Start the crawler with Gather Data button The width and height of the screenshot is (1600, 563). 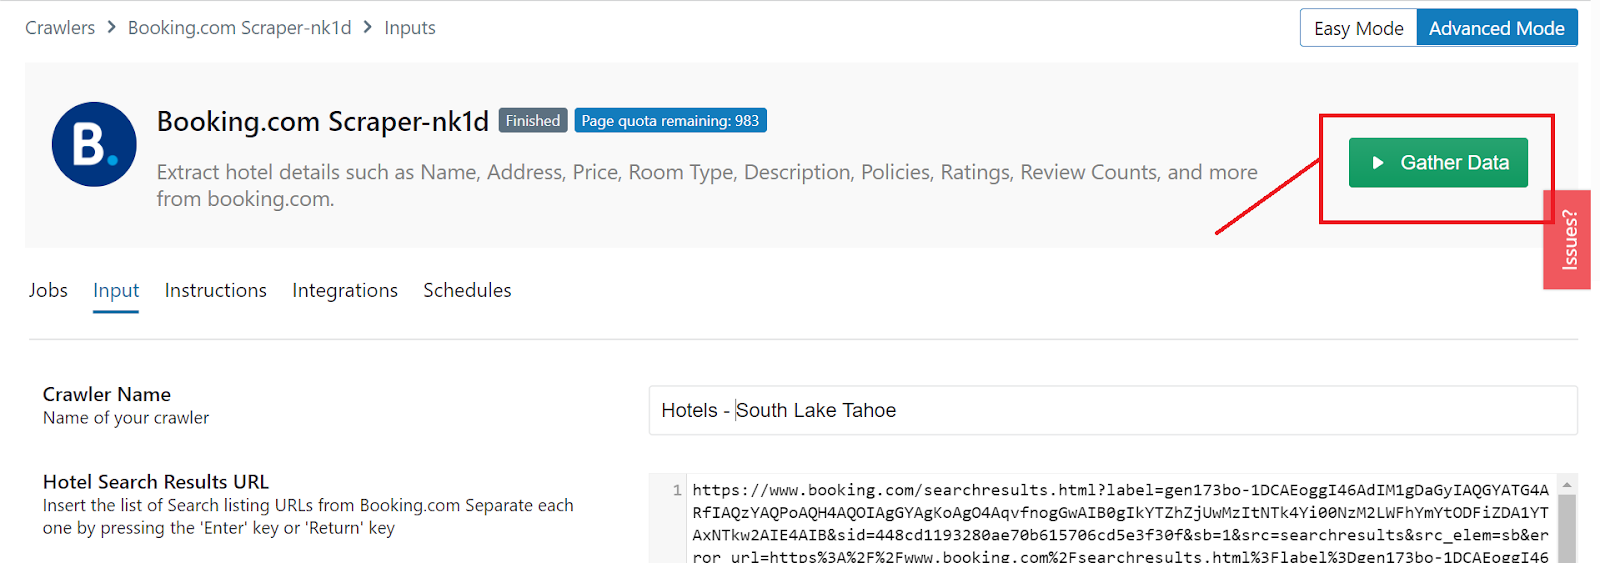(1438, 163)
